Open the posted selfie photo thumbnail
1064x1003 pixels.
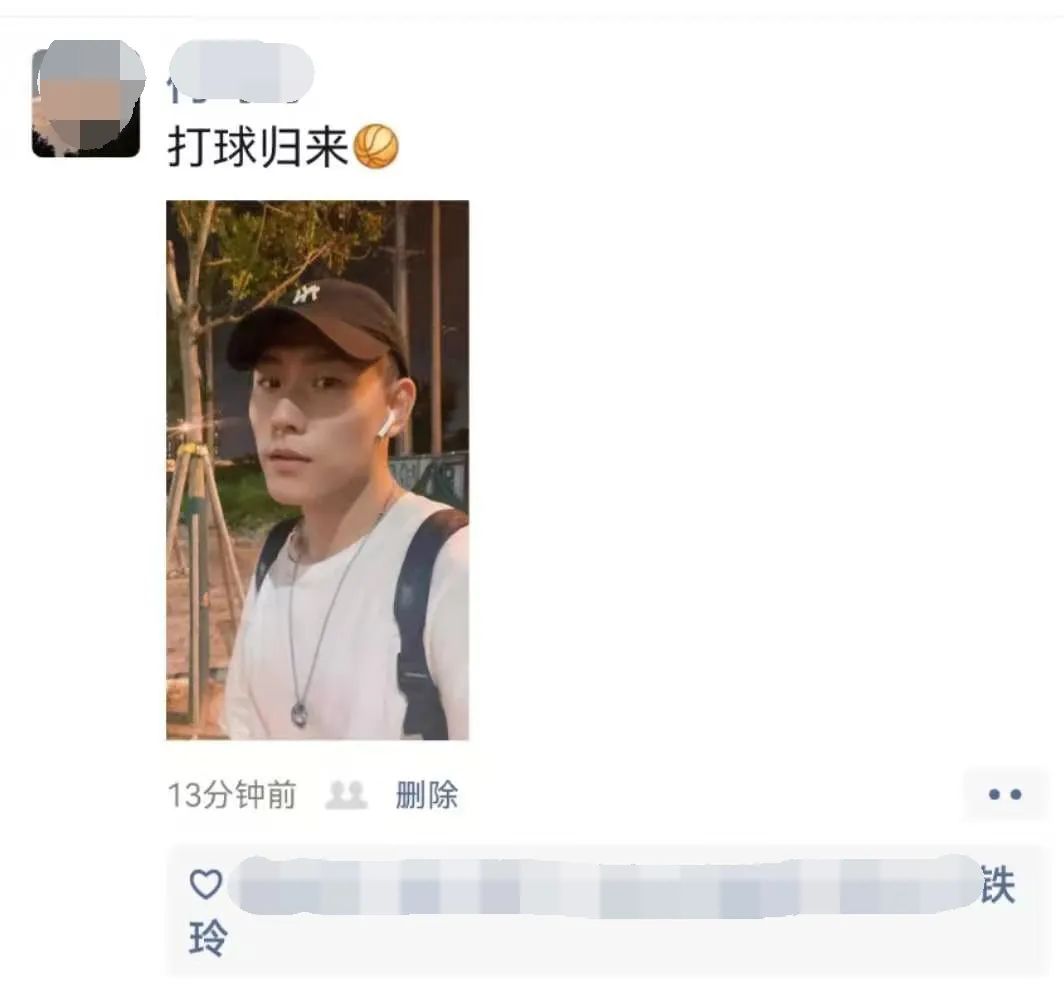pos(318,470)
